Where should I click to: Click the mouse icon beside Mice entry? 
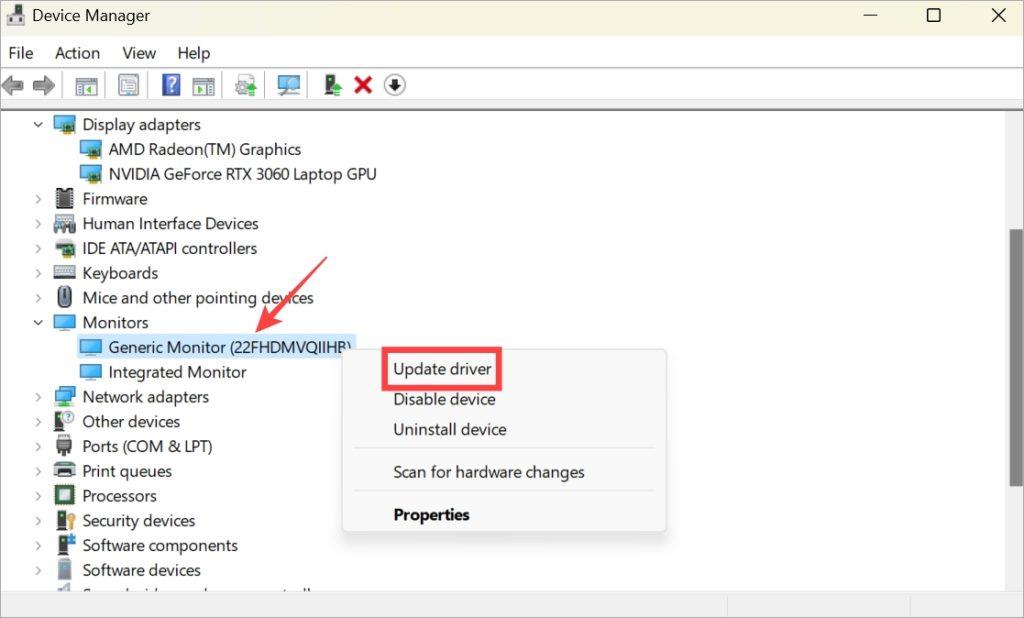point(65,297)
